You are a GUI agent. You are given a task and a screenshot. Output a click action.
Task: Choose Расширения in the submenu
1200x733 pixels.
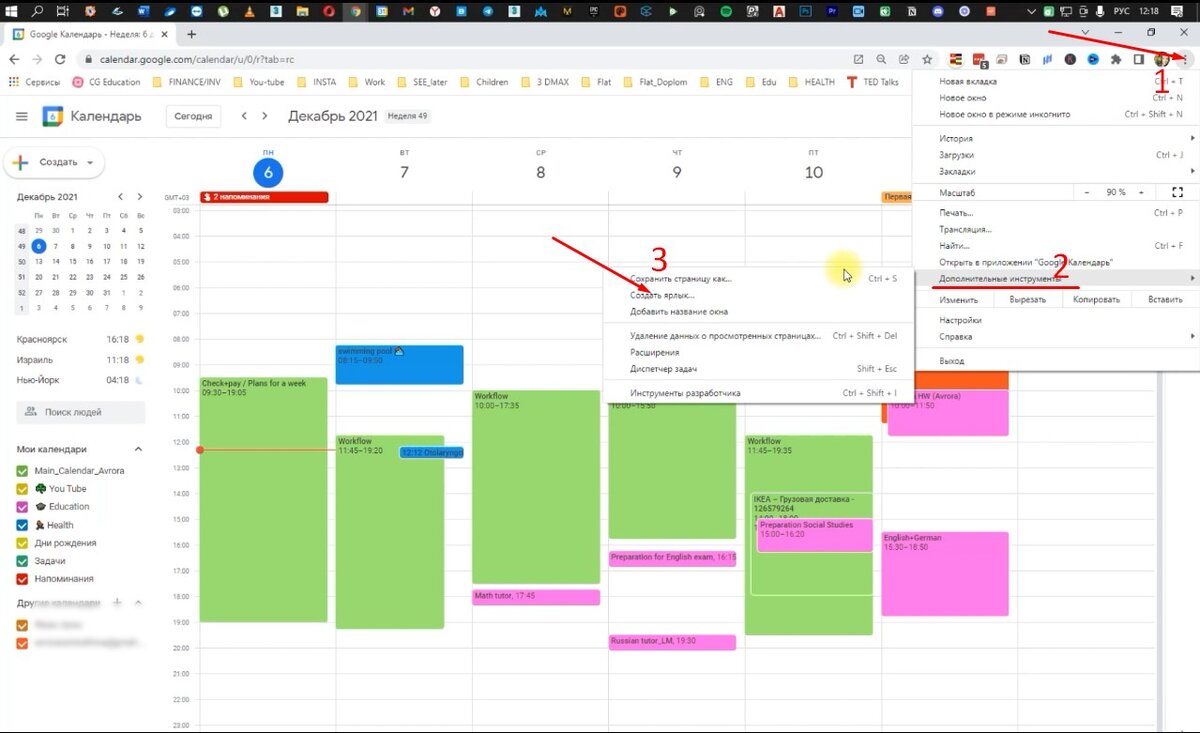tap(758, 352)
